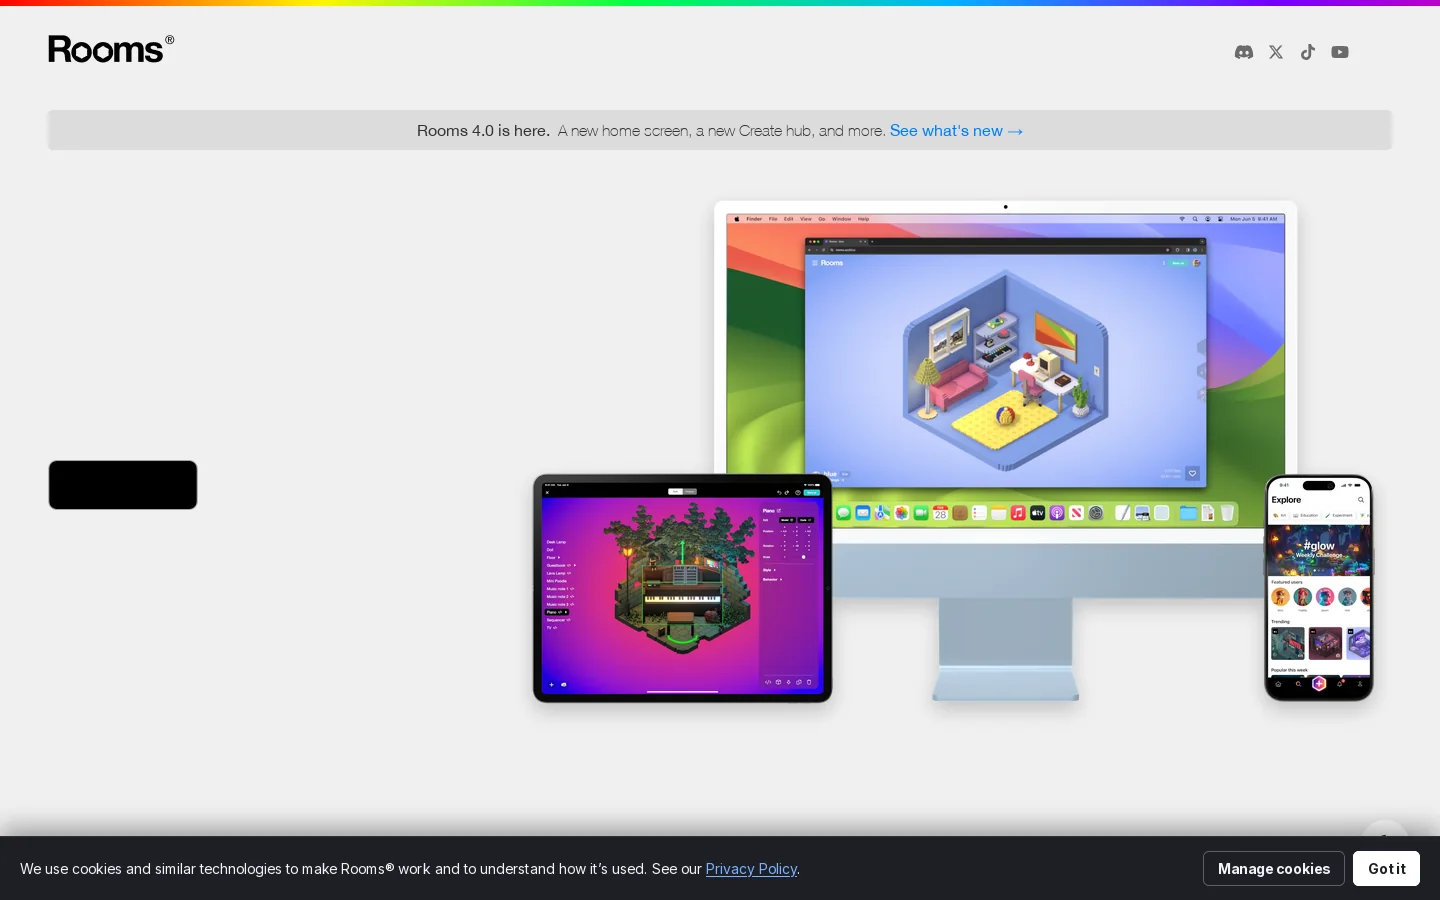Open the Privacy Policy link
This screenshot has width=1440, height=900.
(751, 868)
